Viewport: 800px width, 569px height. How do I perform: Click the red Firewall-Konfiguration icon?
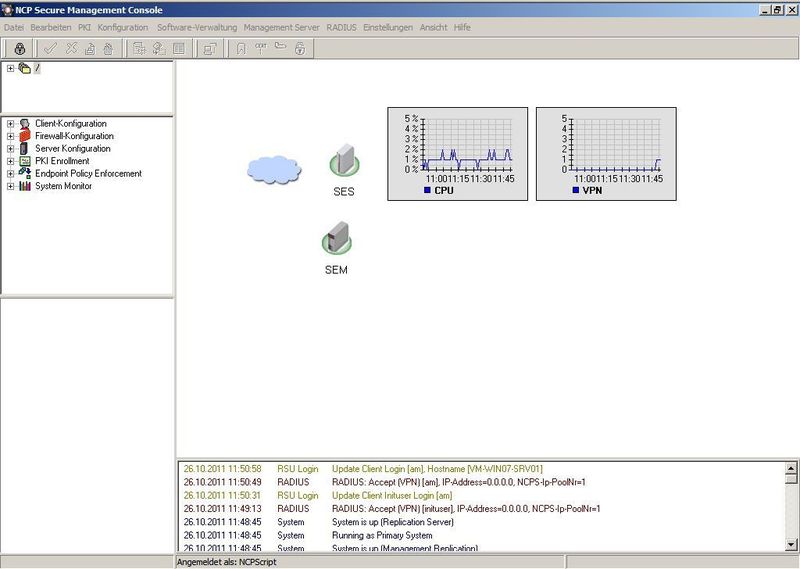(x=24, y=136)
